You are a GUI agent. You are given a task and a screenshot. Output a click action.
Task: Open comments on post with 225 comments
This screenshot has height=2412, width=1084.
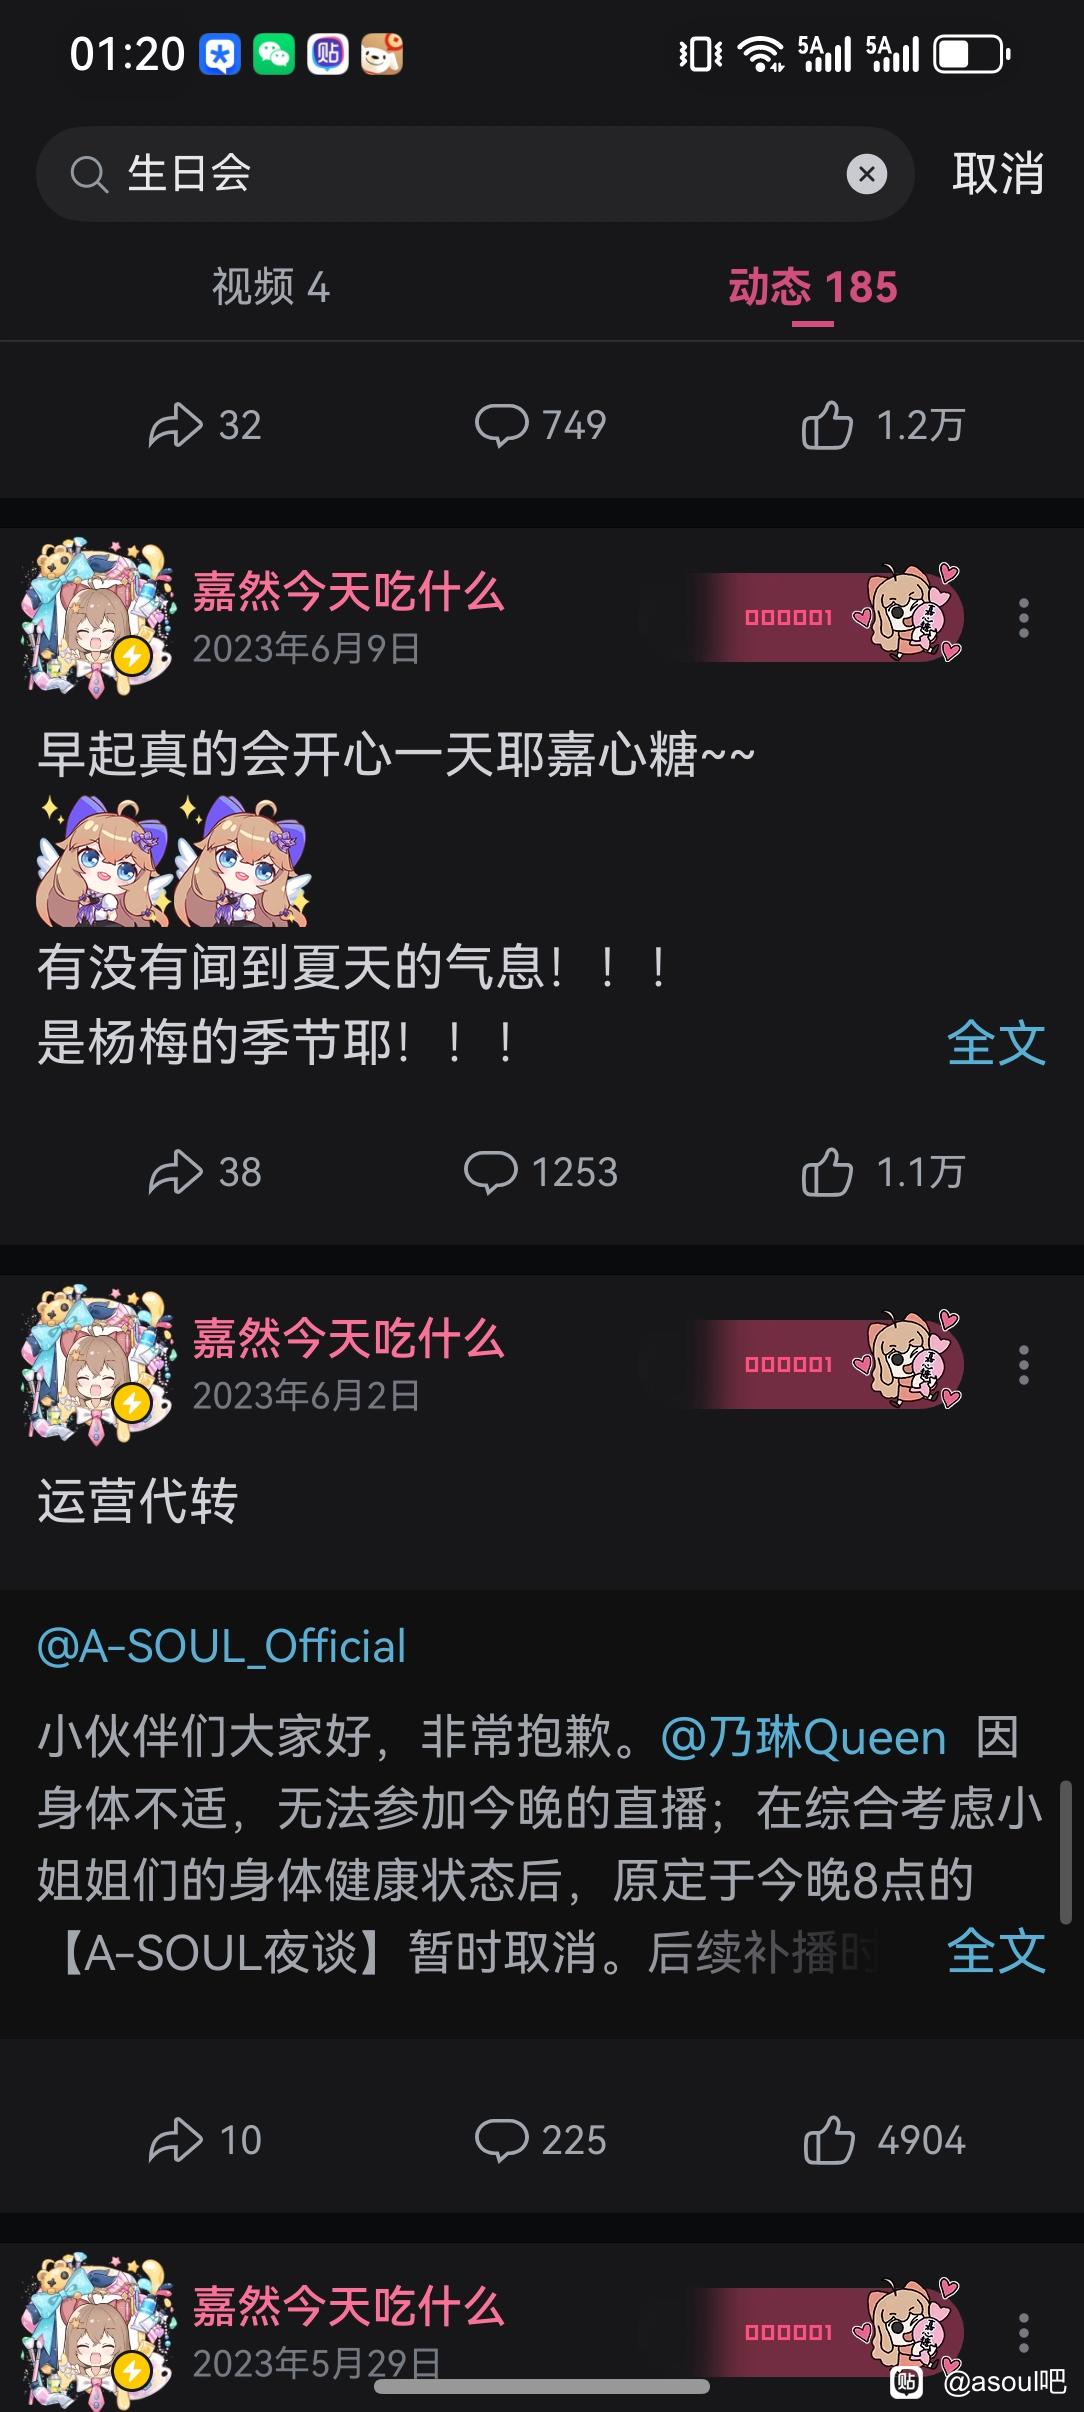click(540, 2140)
